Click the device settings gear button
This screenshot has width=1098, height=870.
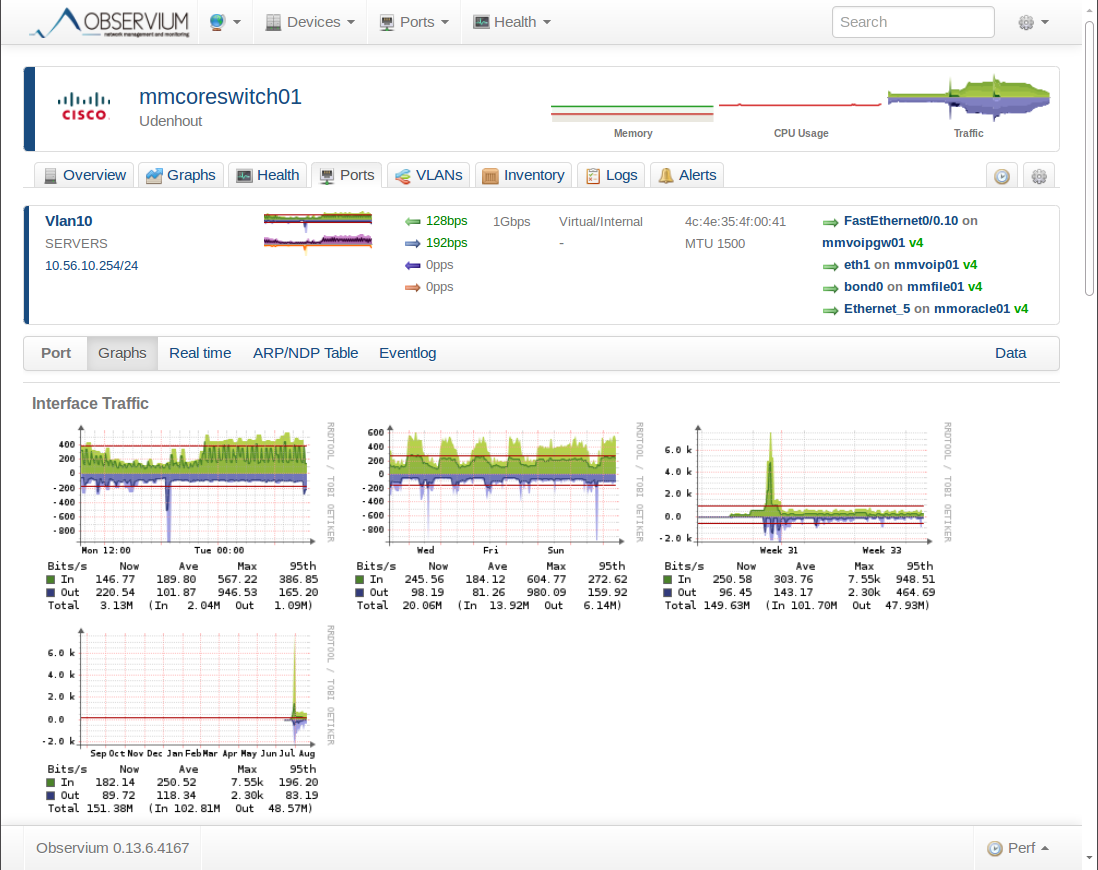pos(1039,176)
